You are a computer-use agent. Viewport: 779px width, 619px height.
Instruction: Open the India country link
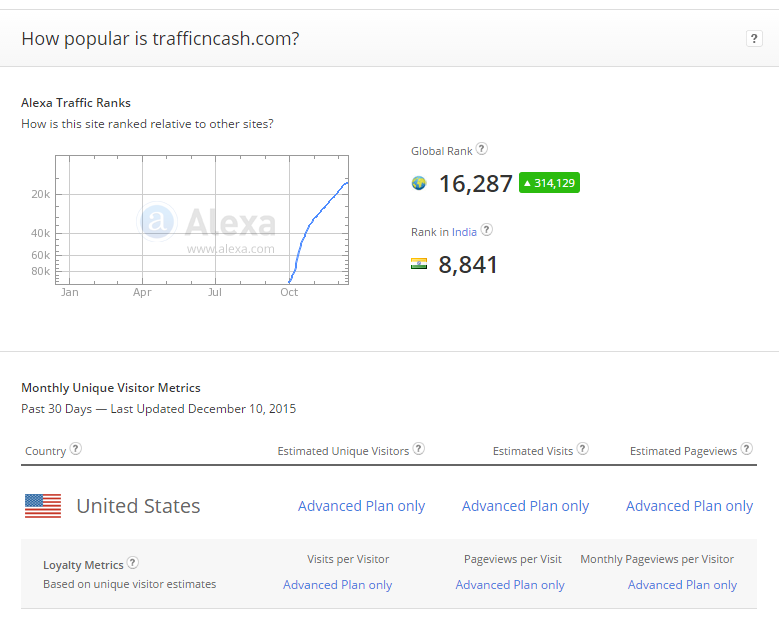tap(464, 232)
